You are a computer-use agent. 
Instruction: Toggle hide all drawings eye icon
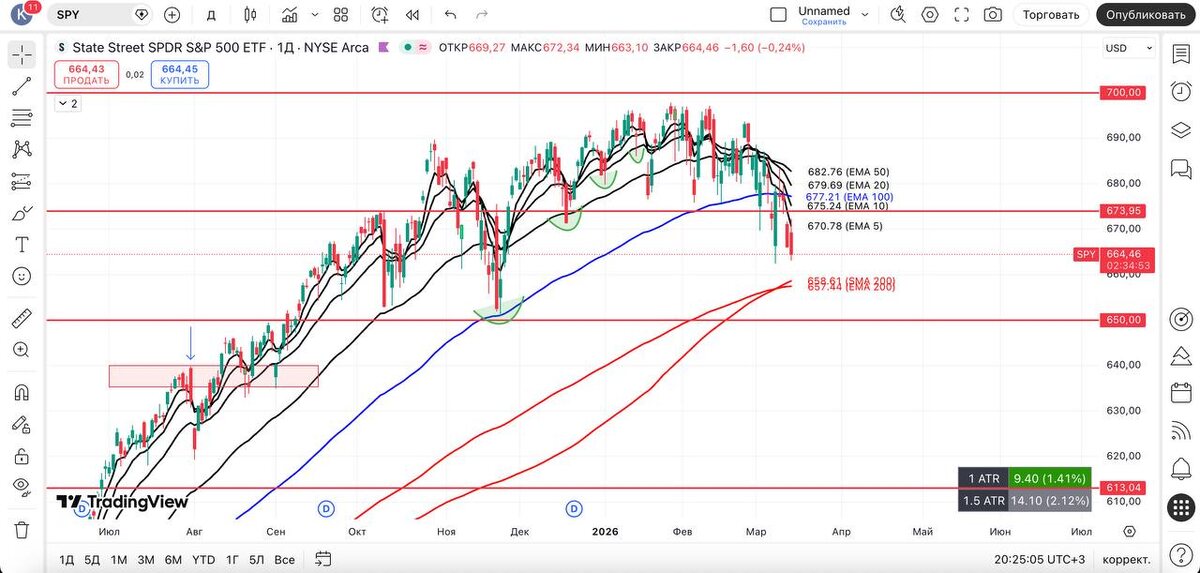pyautogui.click(x=21, y=486)
